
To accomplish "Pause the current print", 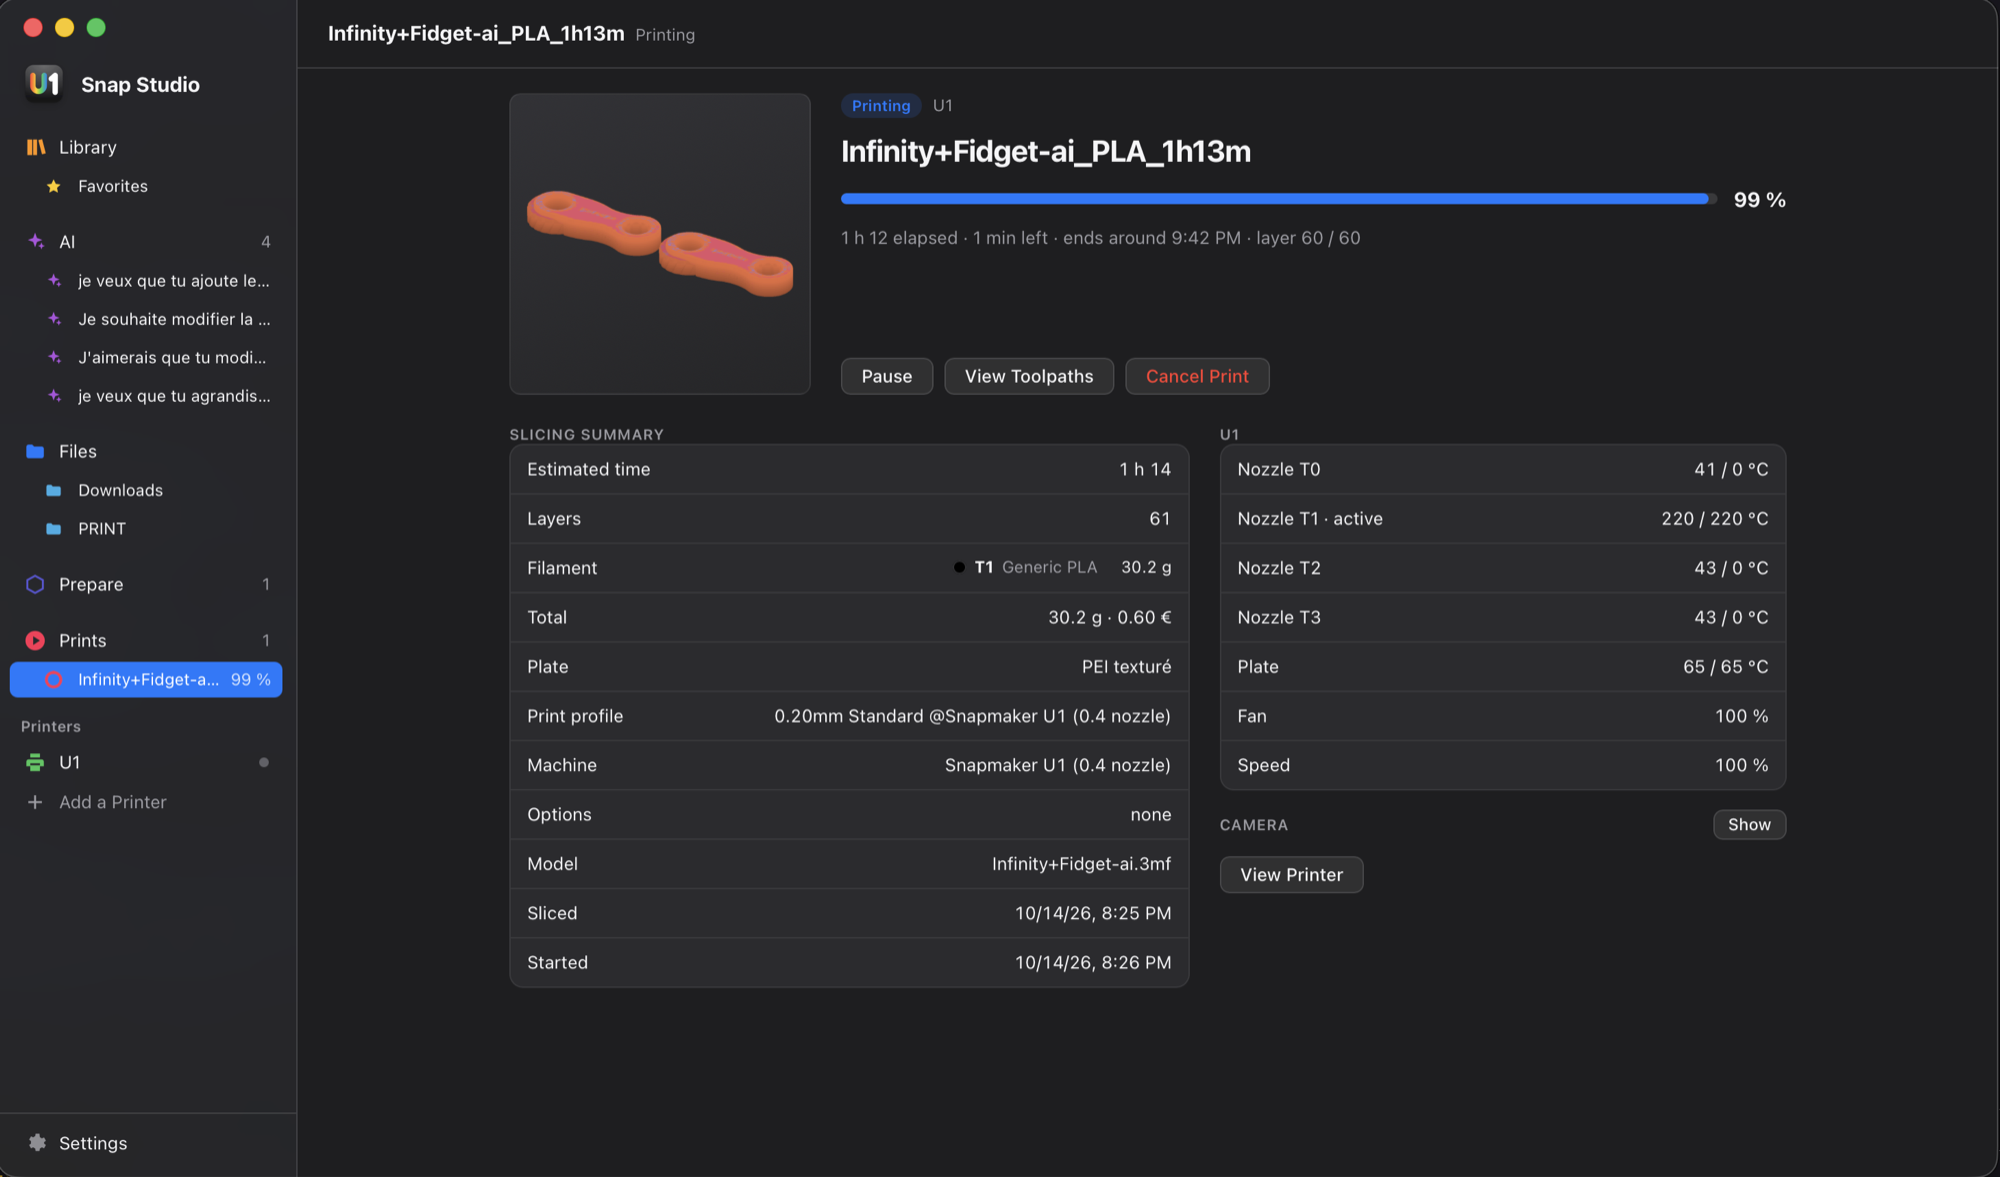I will 887,376.
